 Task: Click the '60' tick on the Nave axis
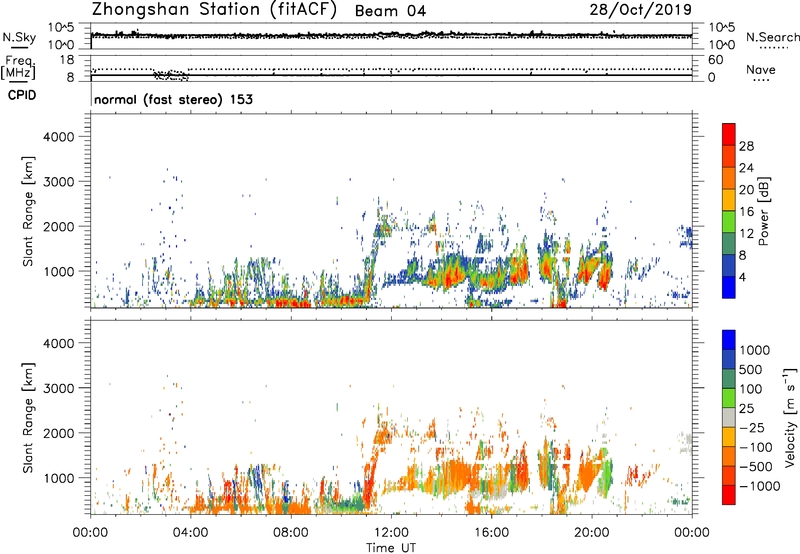716,60
